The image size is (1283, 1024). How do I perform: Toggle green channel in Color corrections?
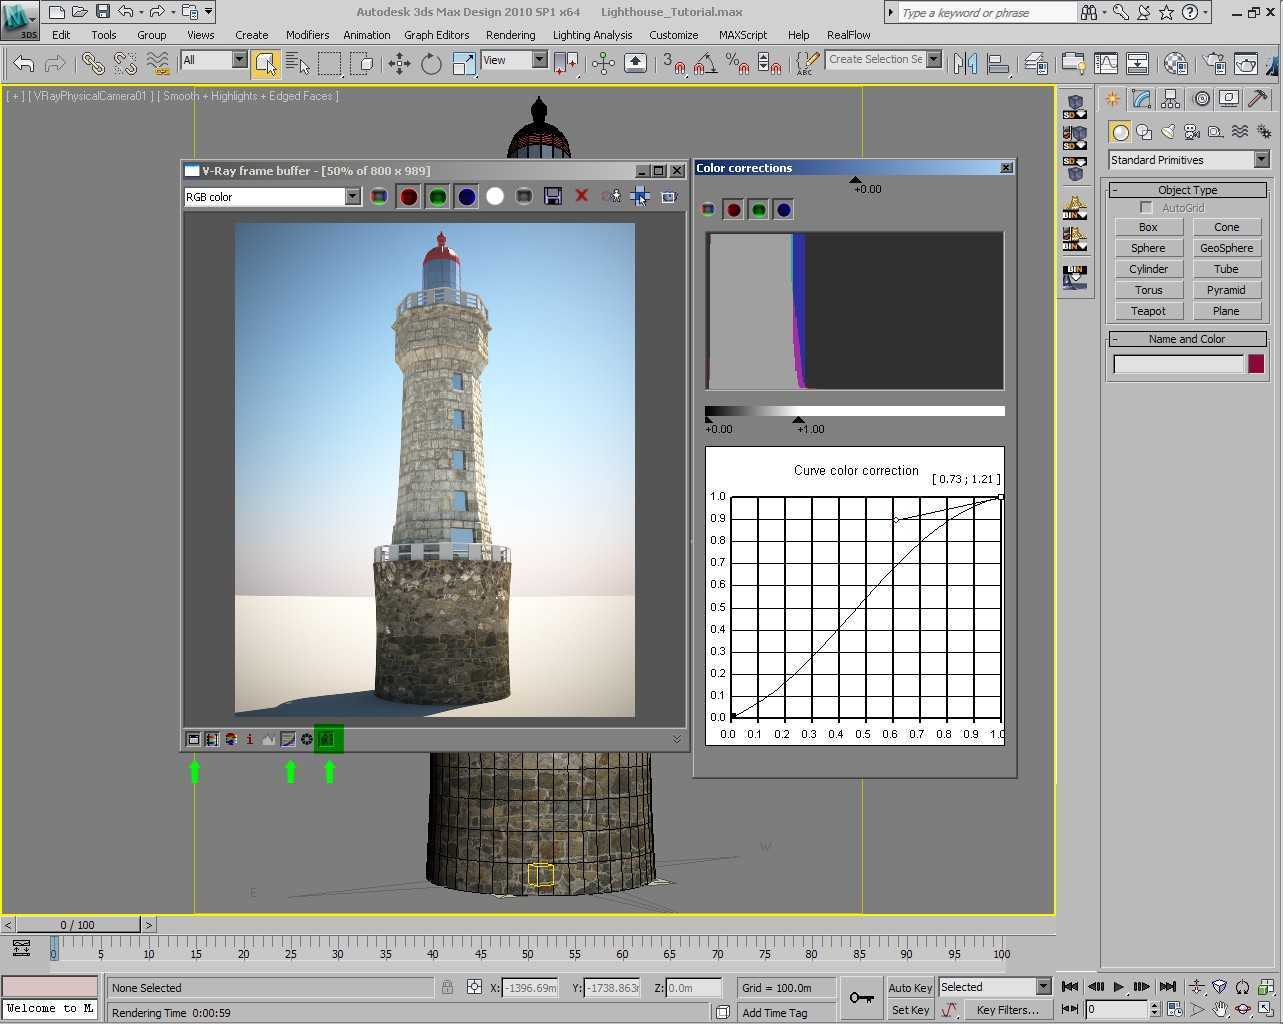pyautogui.click(x=759, y=210)
